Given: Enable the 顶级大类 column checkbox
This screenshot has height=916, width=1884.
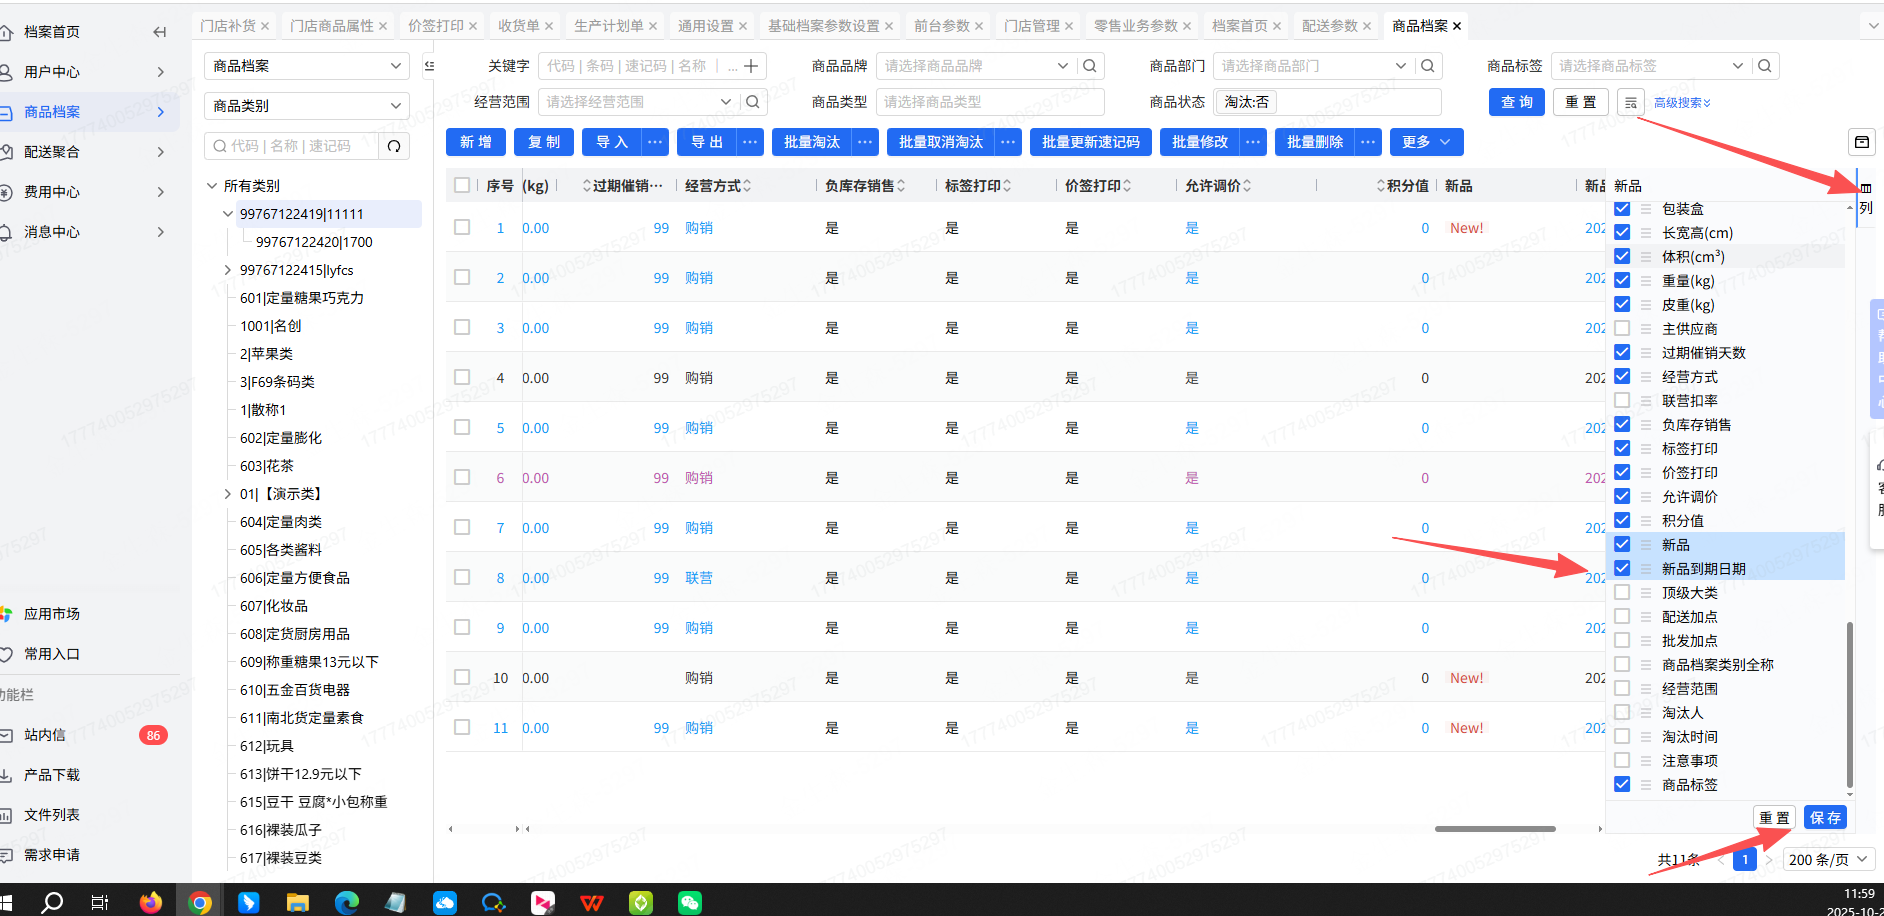Looking at the screenshot, I should 1622,593.
